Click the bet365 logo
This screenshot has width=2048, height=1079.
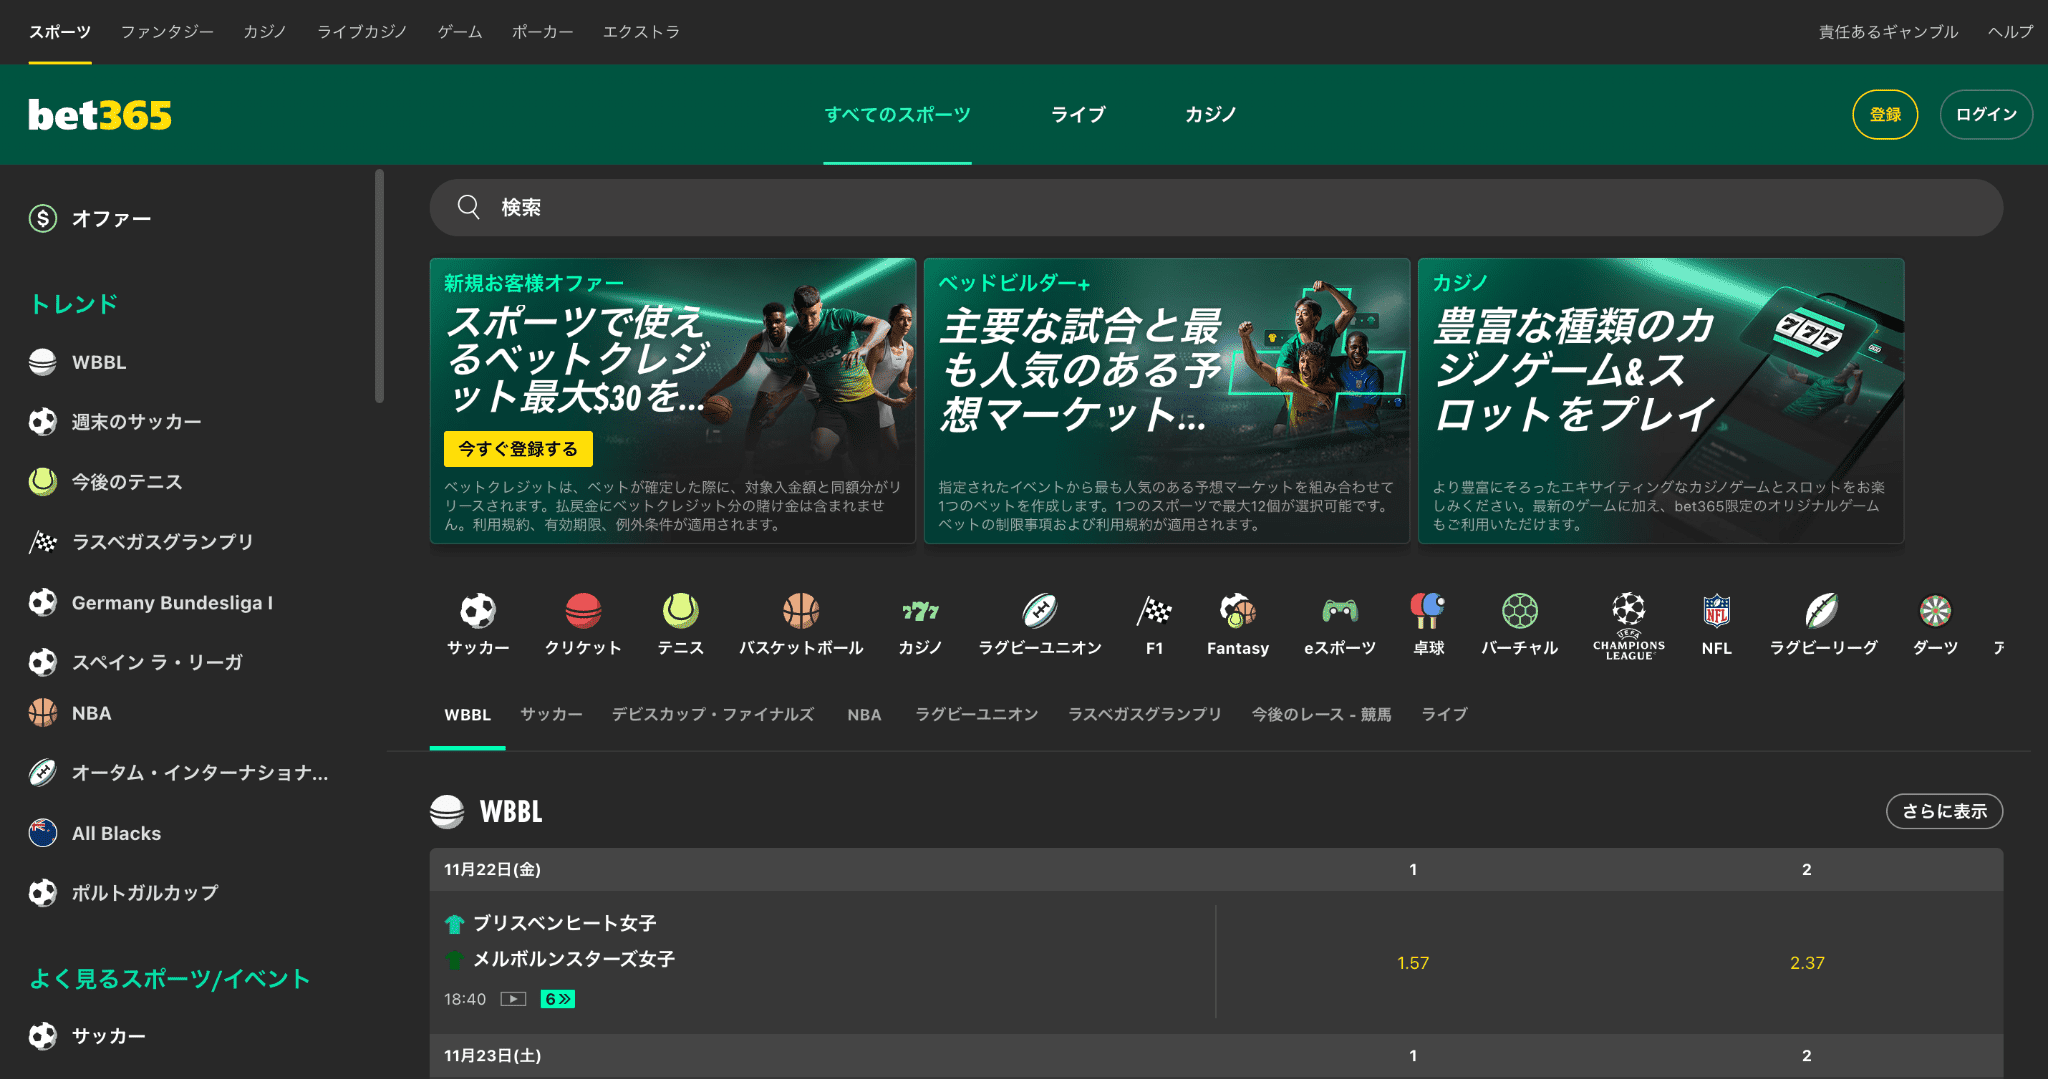coord(100,115)
